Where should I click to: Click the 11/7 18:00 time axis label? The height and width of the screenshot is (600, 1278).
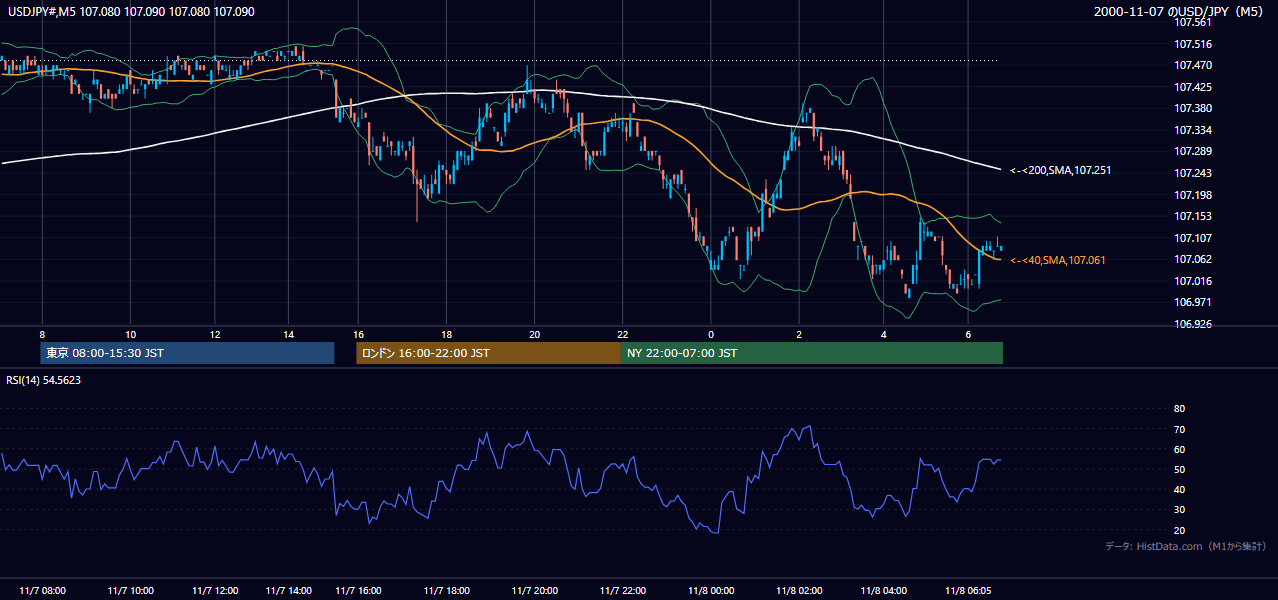(x=447, y=591)
